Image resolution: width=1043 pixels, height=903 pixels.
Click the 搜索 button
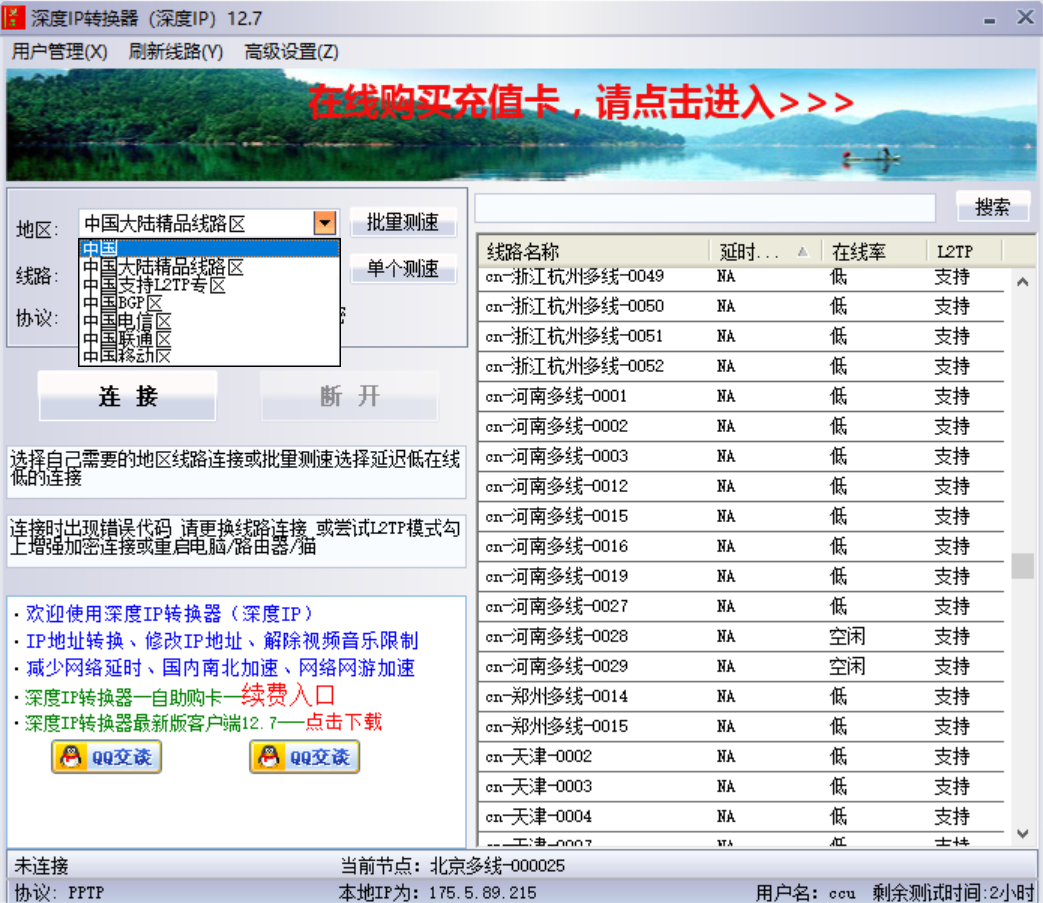tap(992, 207)
